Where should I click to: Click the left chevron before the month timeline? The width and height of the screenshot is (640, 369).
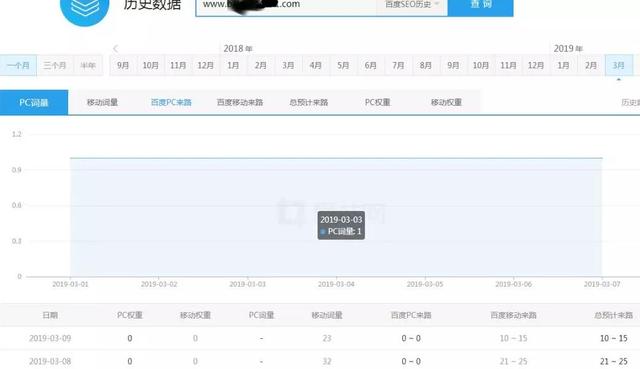116,49
